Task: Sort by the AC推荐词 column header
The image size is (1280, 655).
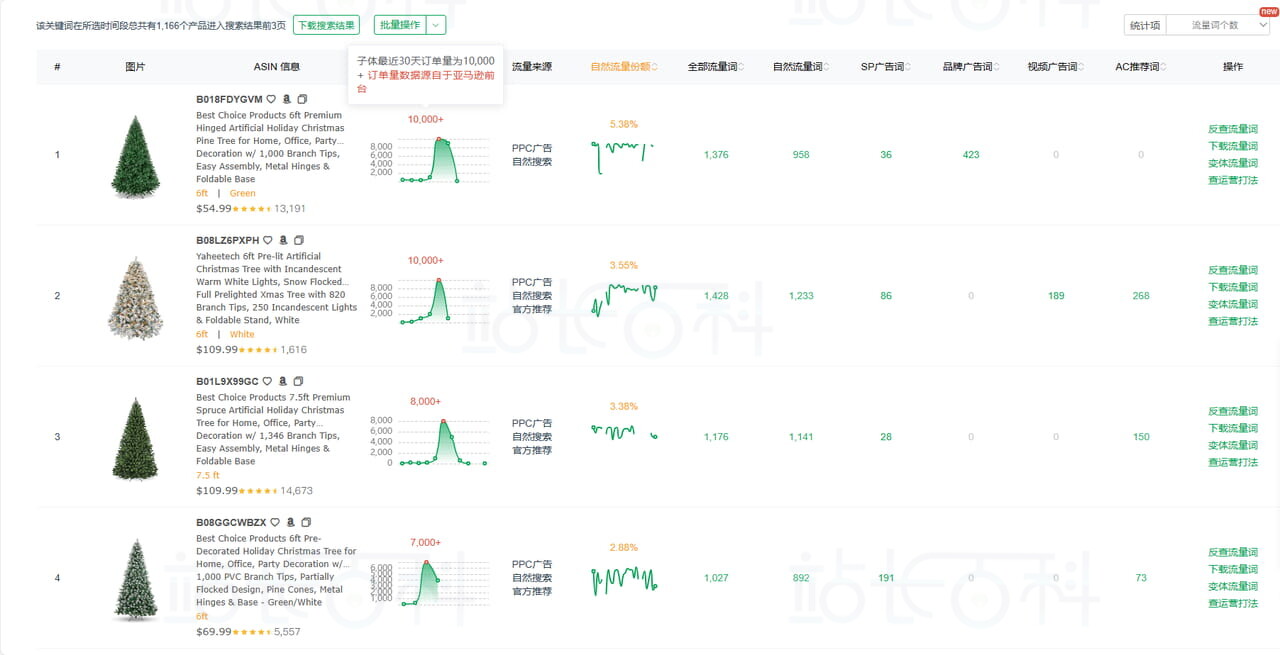Action: pyautogui.click(x=1140, y=67)
